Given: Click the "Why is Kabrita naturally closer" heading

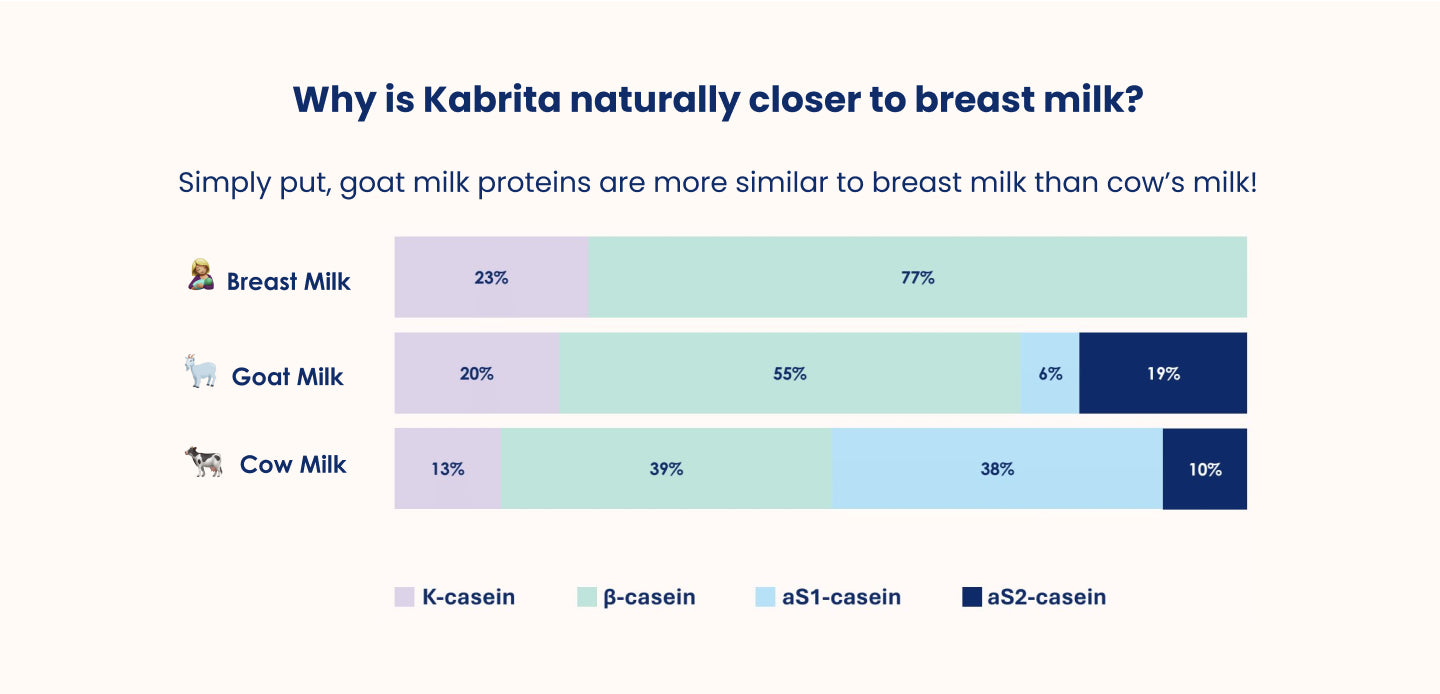Looking at the screenshot, I should [x=718, y=100].
